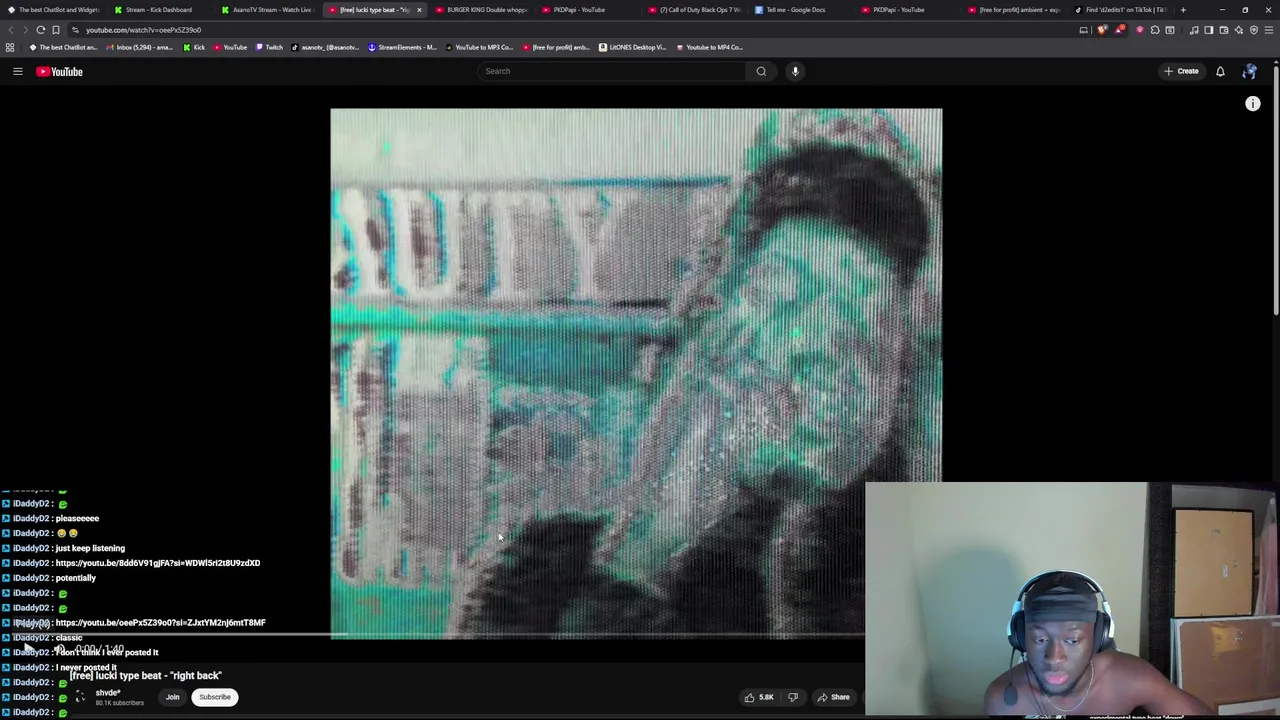Click the cast screen icon in toolbar
1280x720 pixels.
click(x=1084, y=30)
